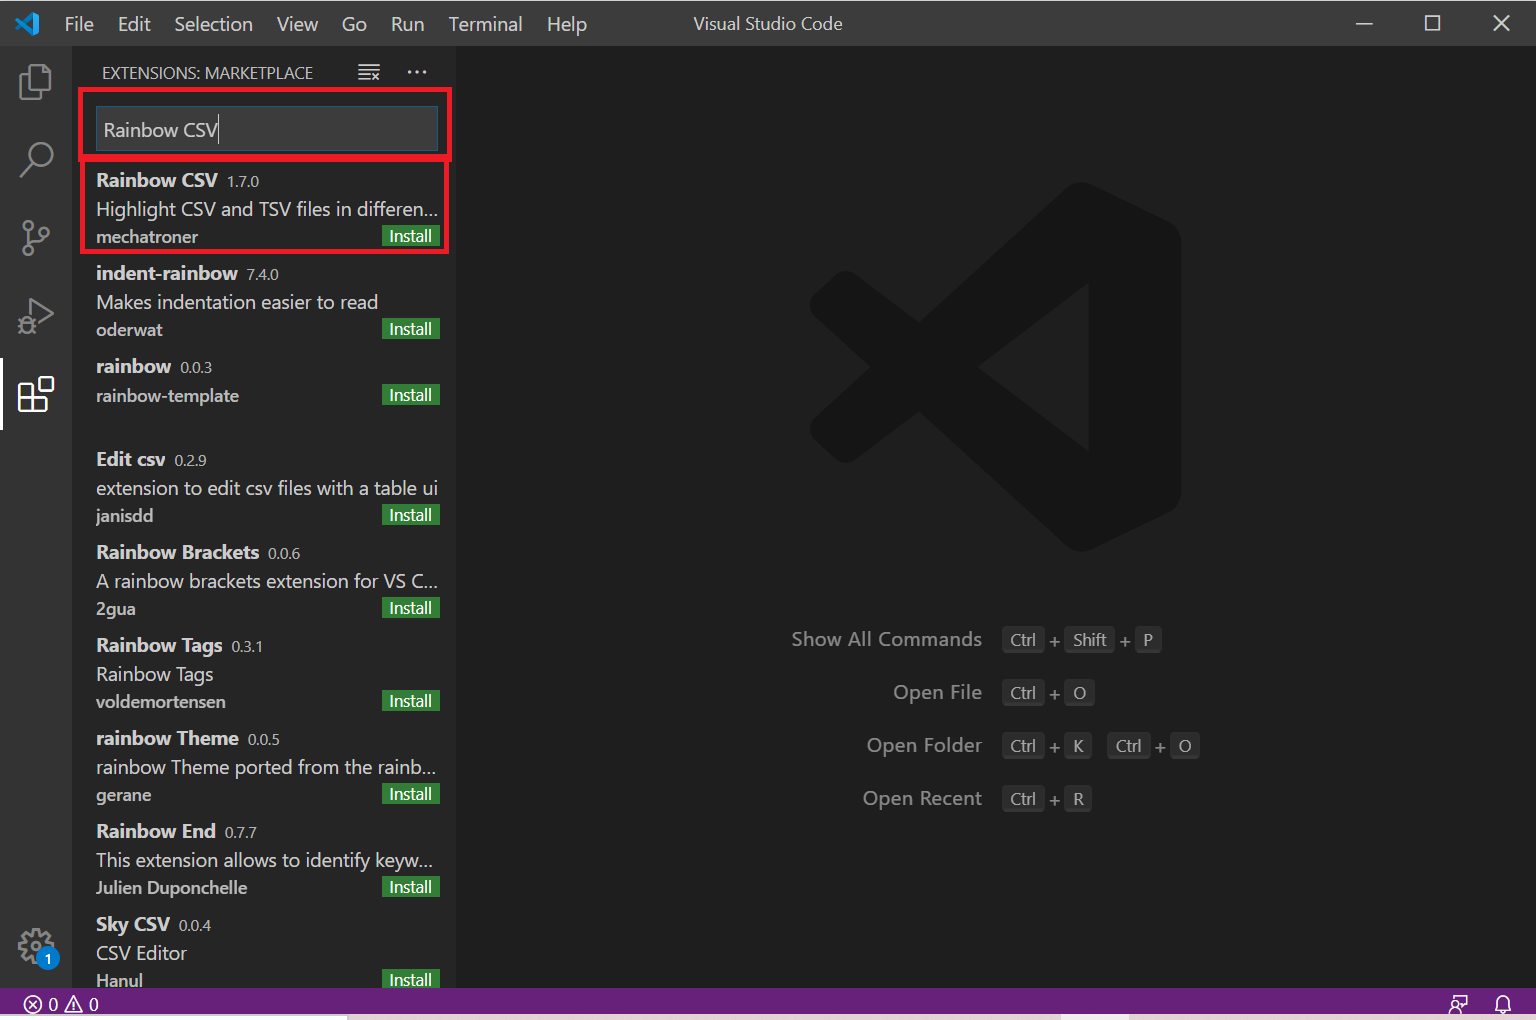Click the remote window indicator in status bar
This screenshot has height=1020, width=1536.
(1458, 1004)
